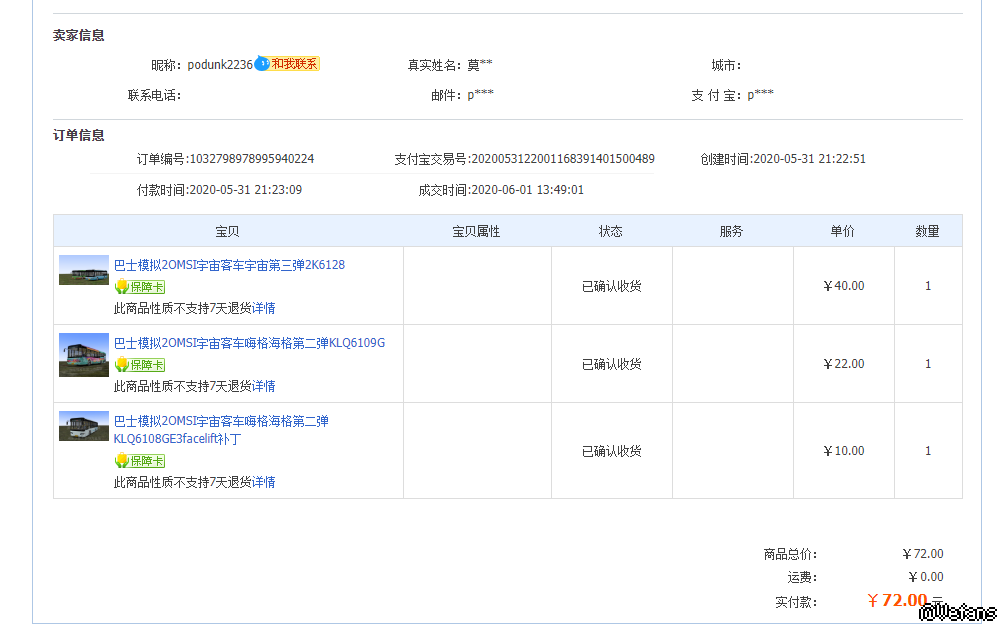Screen dimensions: 1008x633
Task: Click the 和我联系 Wangwang contact icon
Action: coord(286,64)
